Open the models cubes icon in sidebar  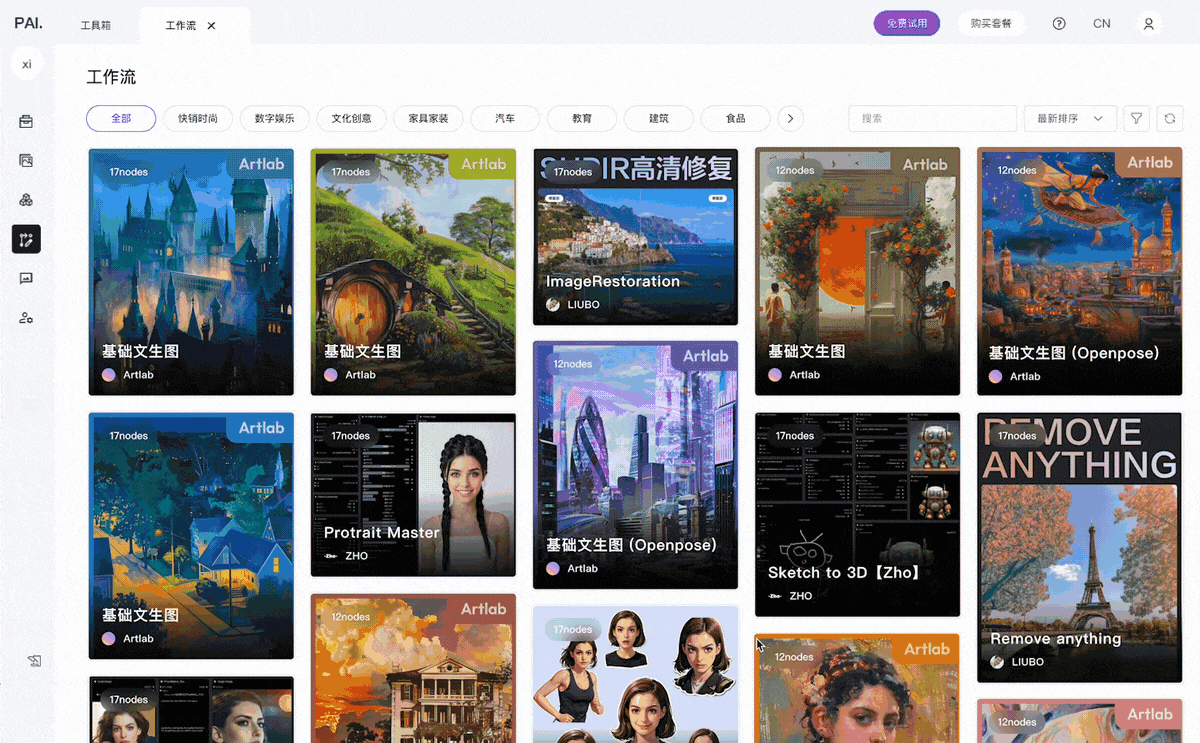click(x=26, y=200)
